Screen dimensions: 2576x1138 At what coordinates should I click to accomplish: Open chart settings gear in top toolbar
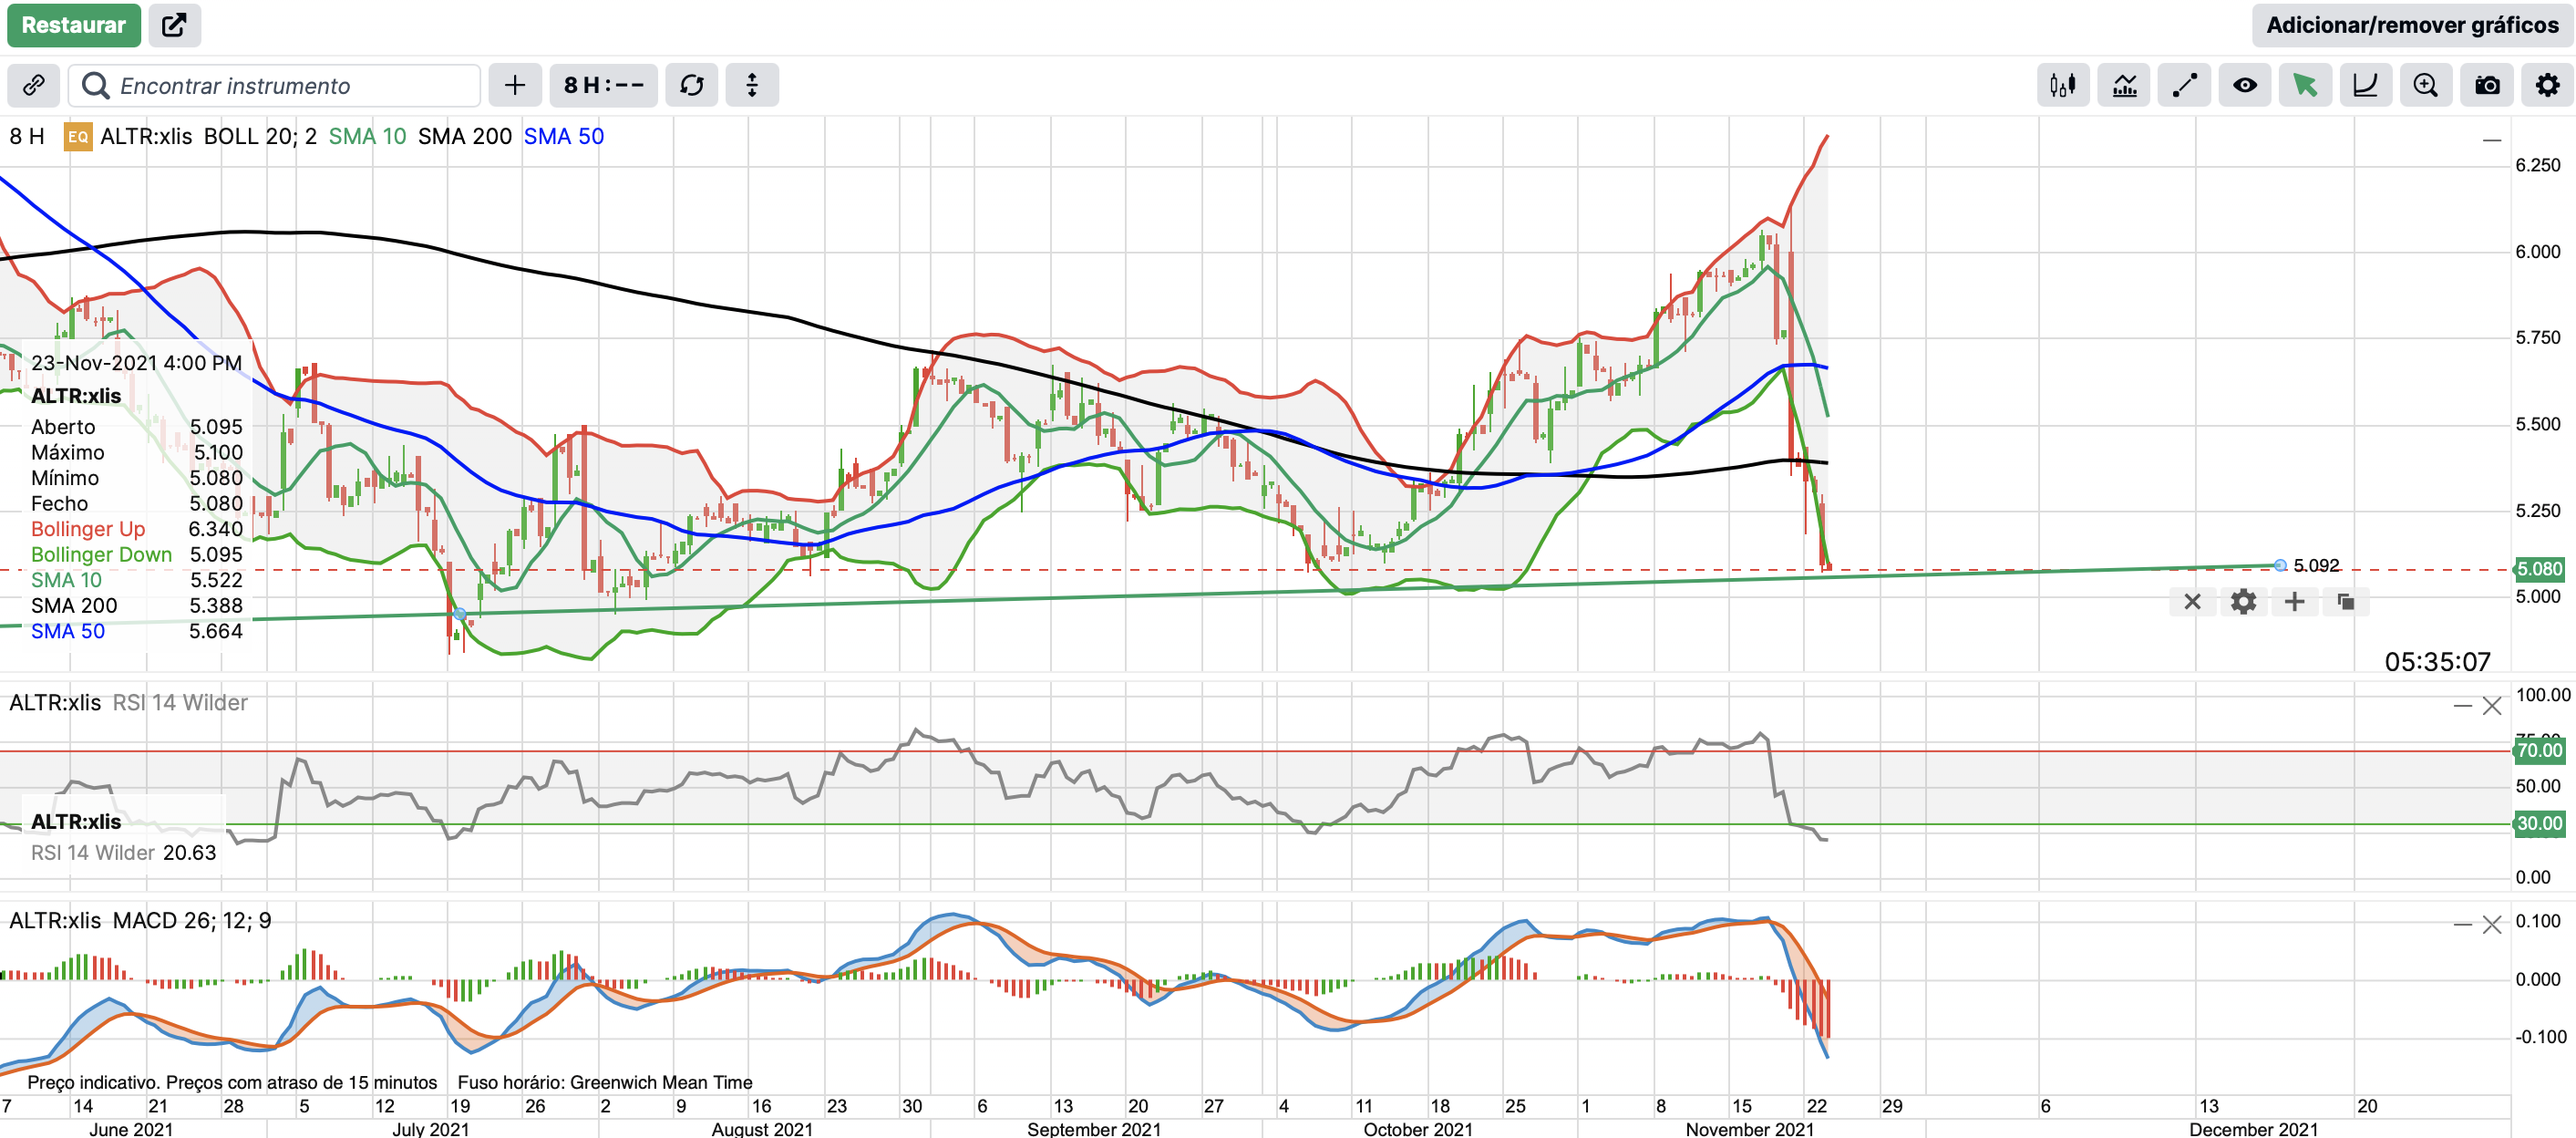(2547, 85)
